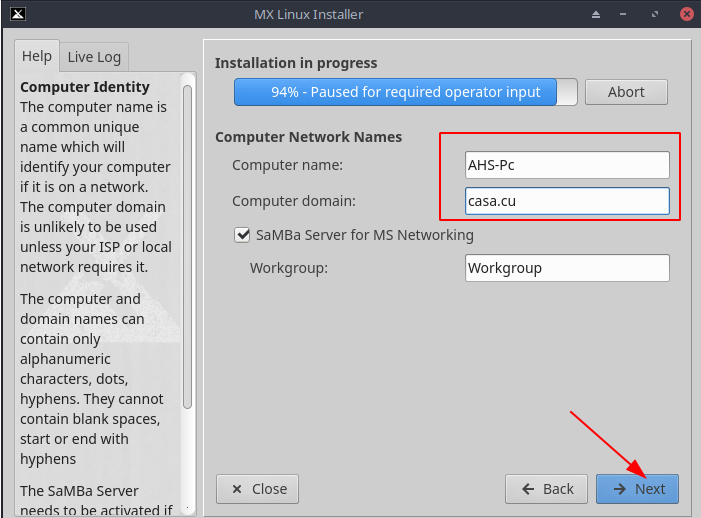
Task: Click the 'Computer Identity' help heading
Action: [x=85, y=87]
